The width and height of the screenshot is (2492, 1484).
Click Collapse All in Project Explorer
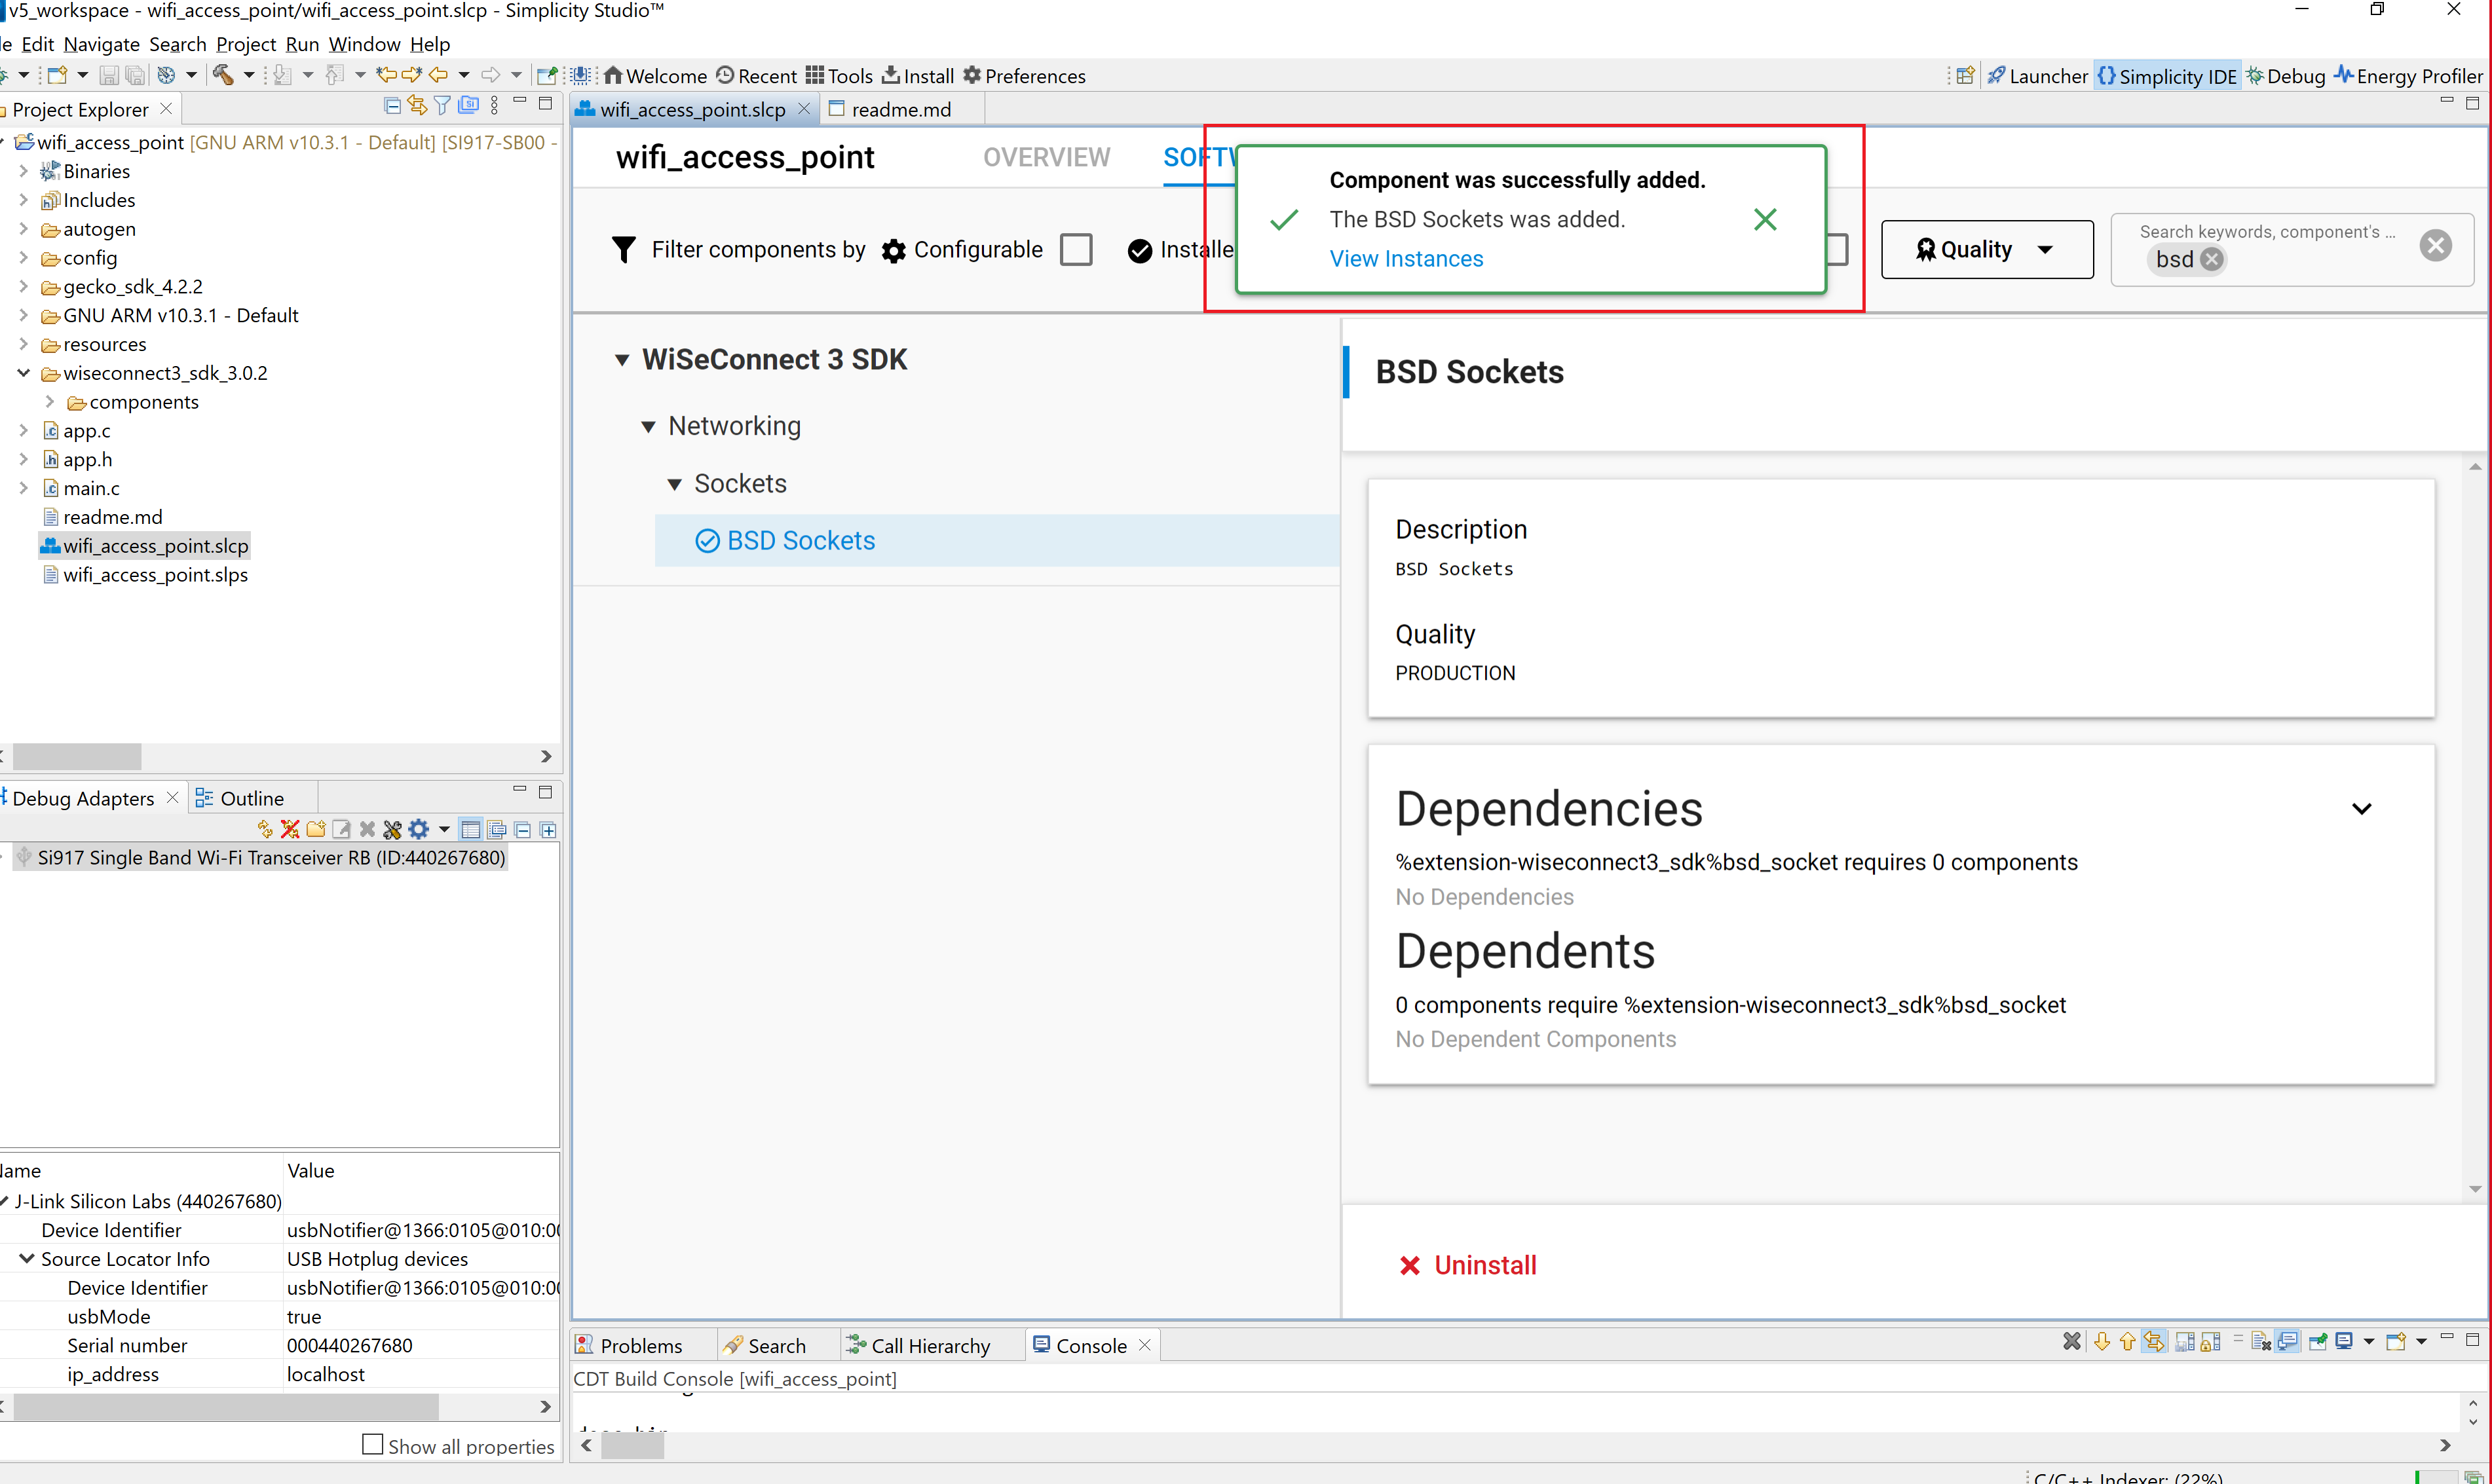[392, 106]
